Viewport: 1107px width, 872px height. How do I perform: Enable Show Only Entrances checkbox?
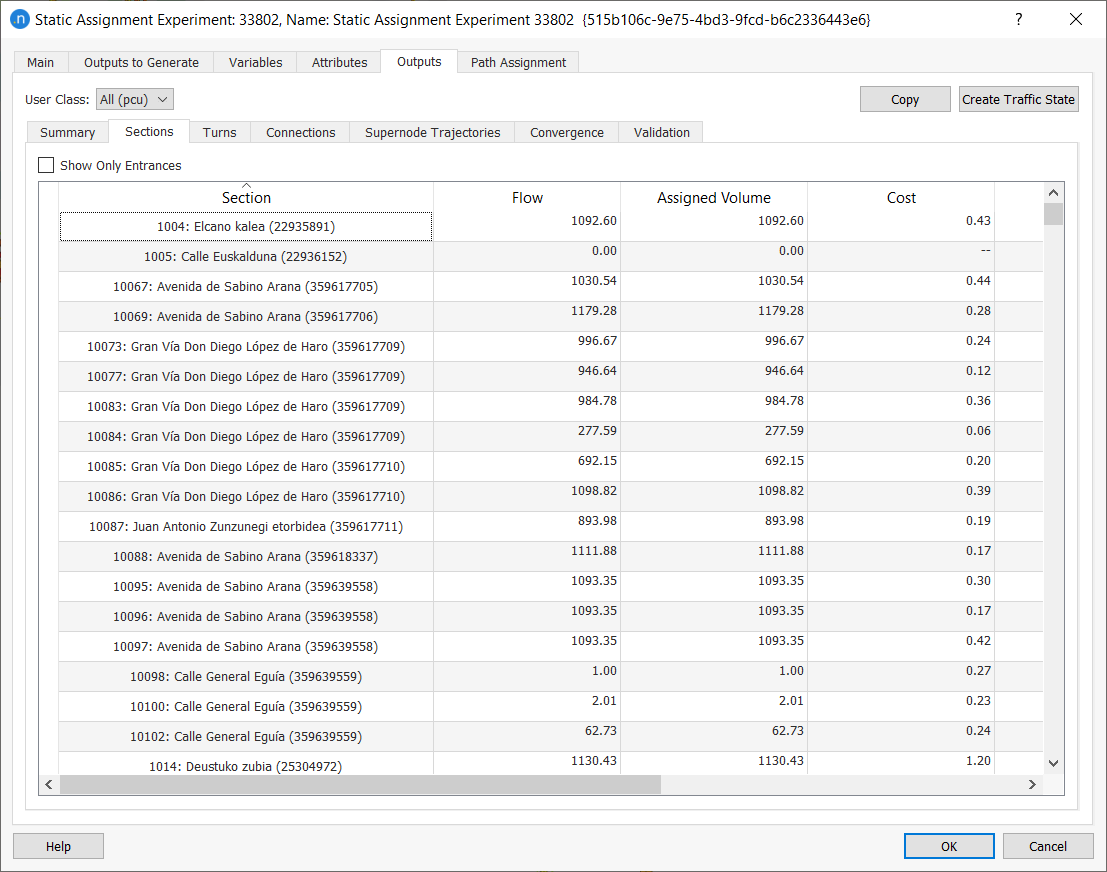pos(46,165)
